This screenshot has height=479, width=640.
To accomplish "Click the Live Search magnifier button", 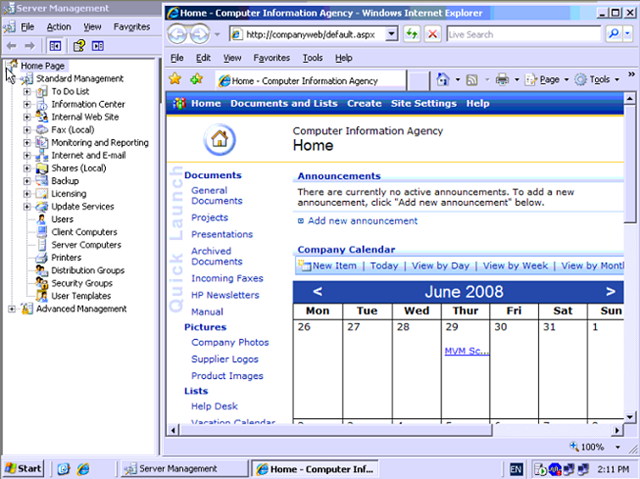I will point(613,34).
